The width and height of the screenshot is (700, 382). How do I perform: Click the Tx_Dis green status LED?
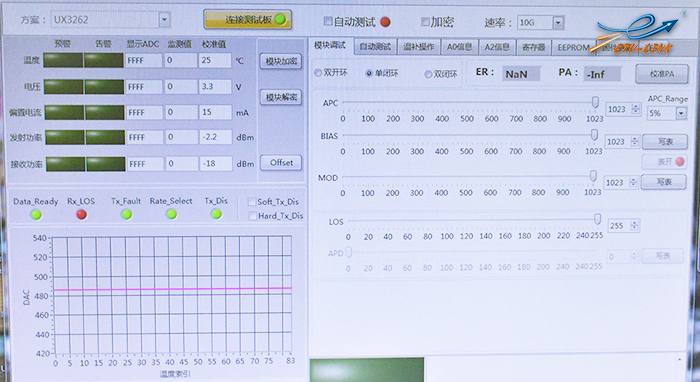(x=217, y=214)
